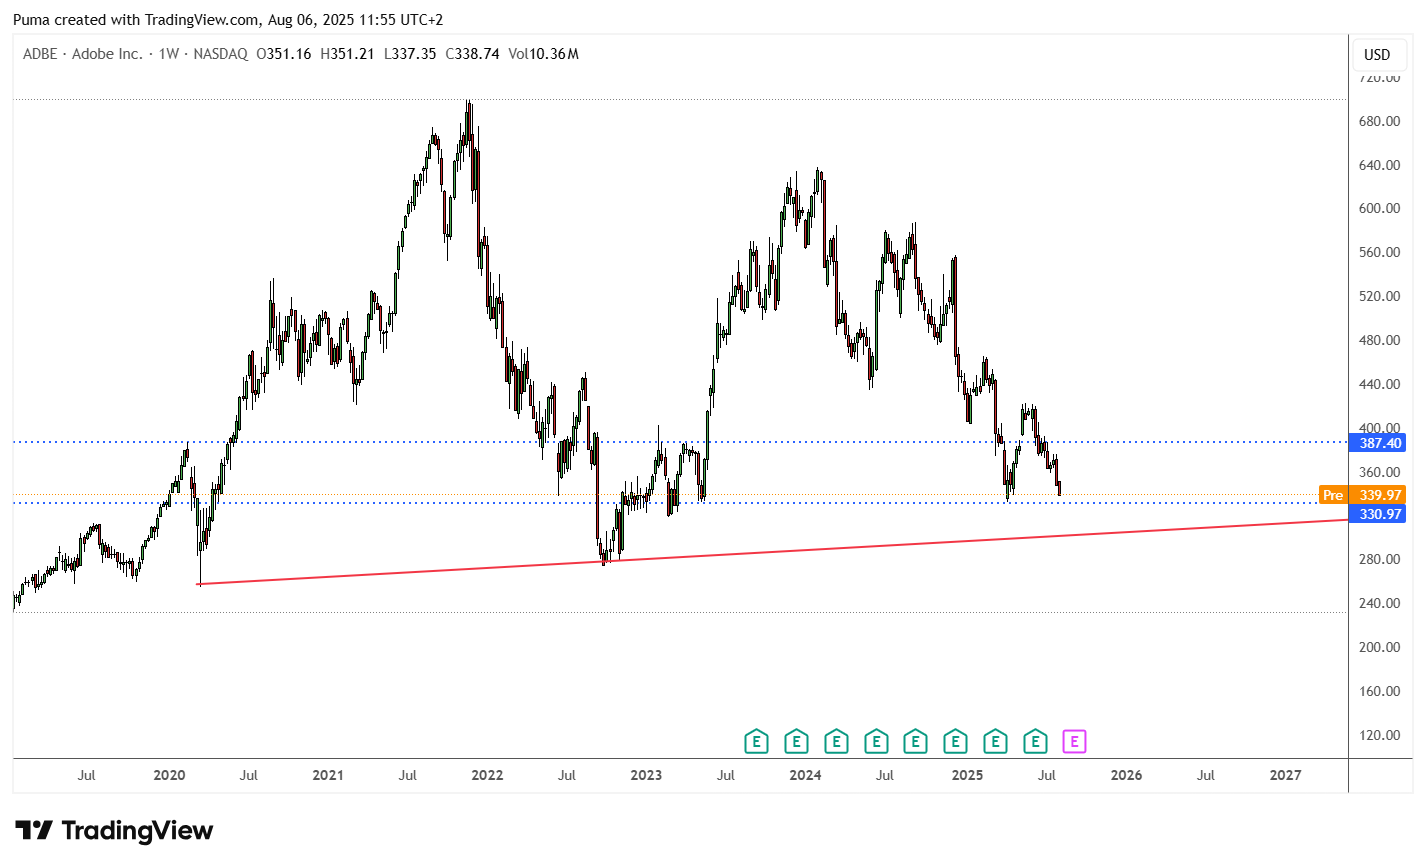The width and height of the screenshot is (1426, 868).
Task: Click the third green earnings E icon
Action: click(x=836, y=741)
